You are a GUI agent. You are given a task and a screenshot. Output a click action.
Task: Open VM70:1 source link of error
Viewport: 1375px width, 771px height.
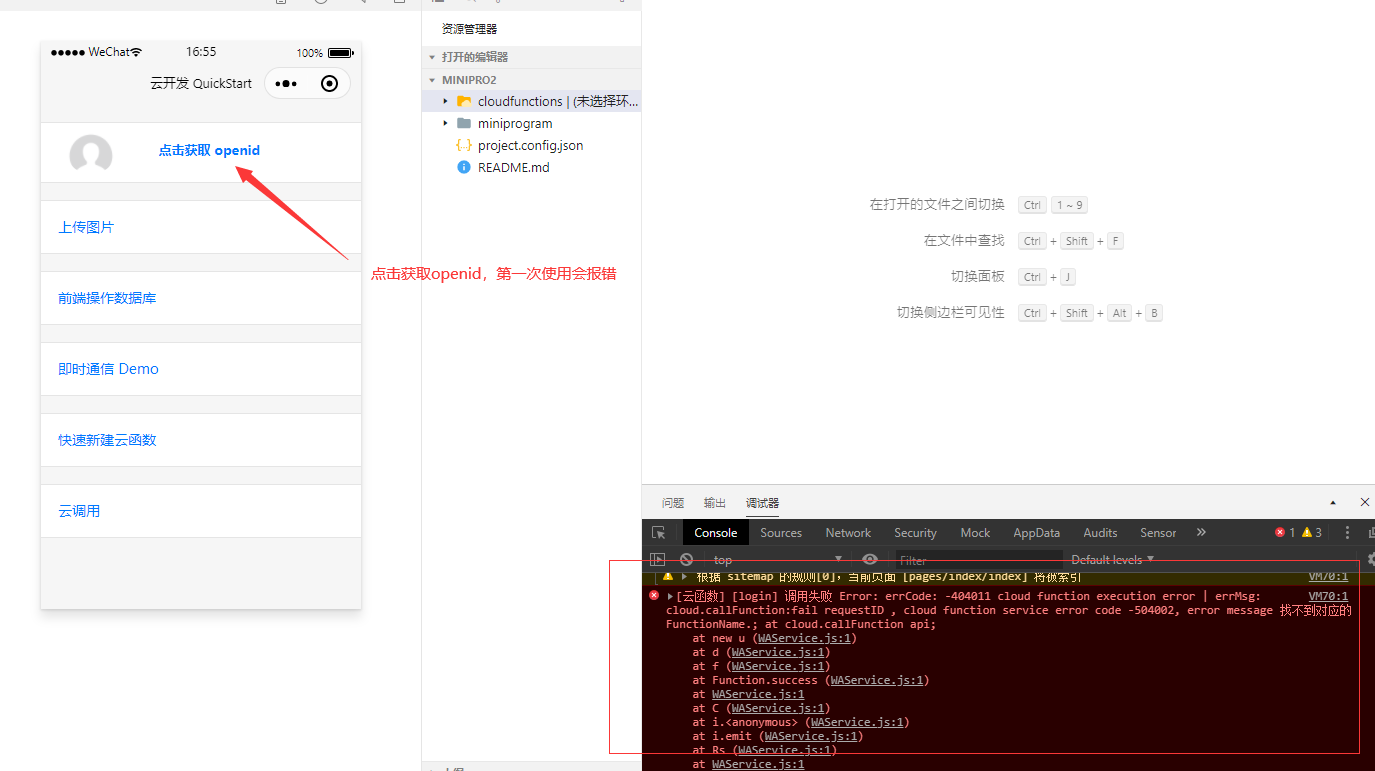point(1328,596)
